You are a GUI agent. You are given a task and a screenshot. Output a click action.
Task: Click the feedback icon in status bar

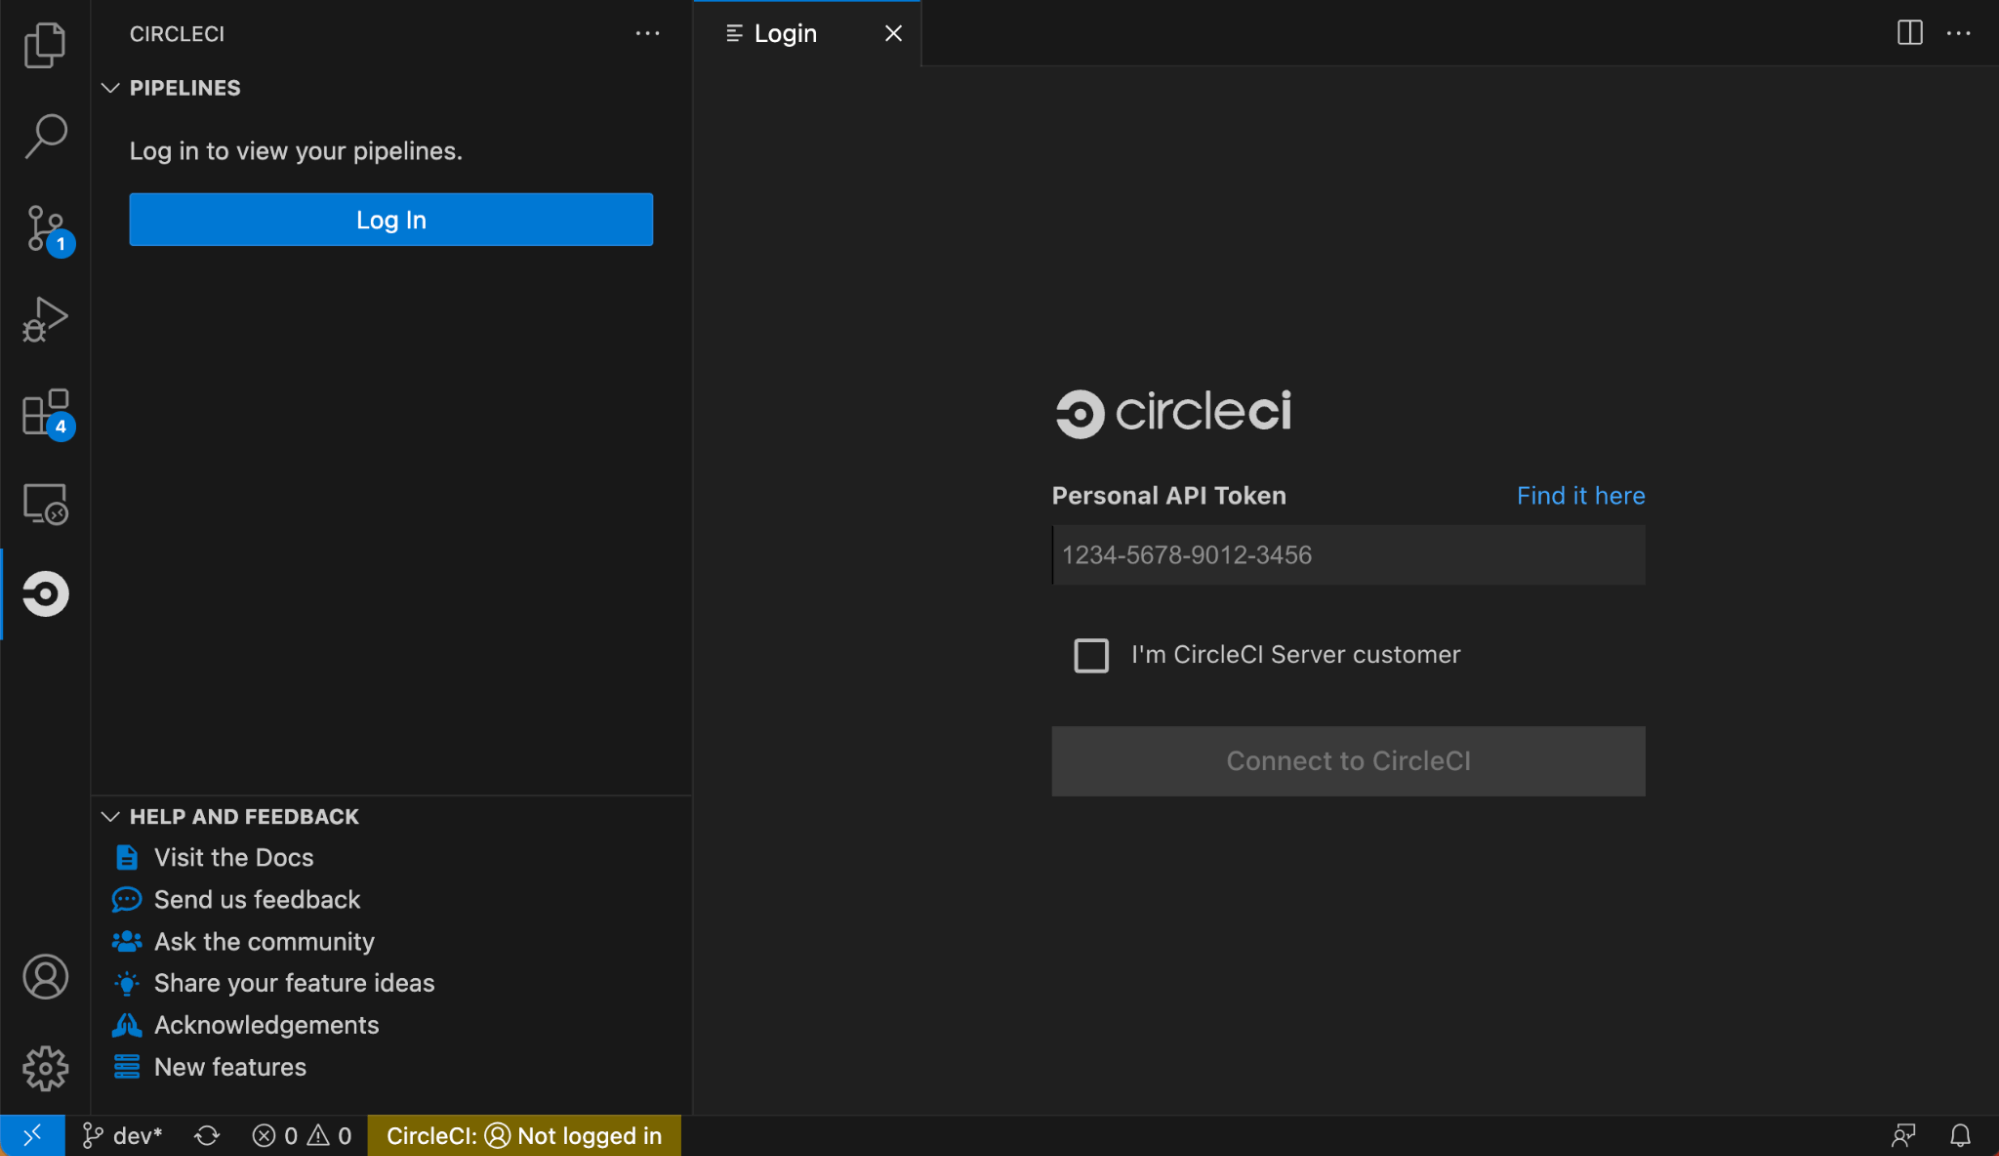coord(1903,1136)
